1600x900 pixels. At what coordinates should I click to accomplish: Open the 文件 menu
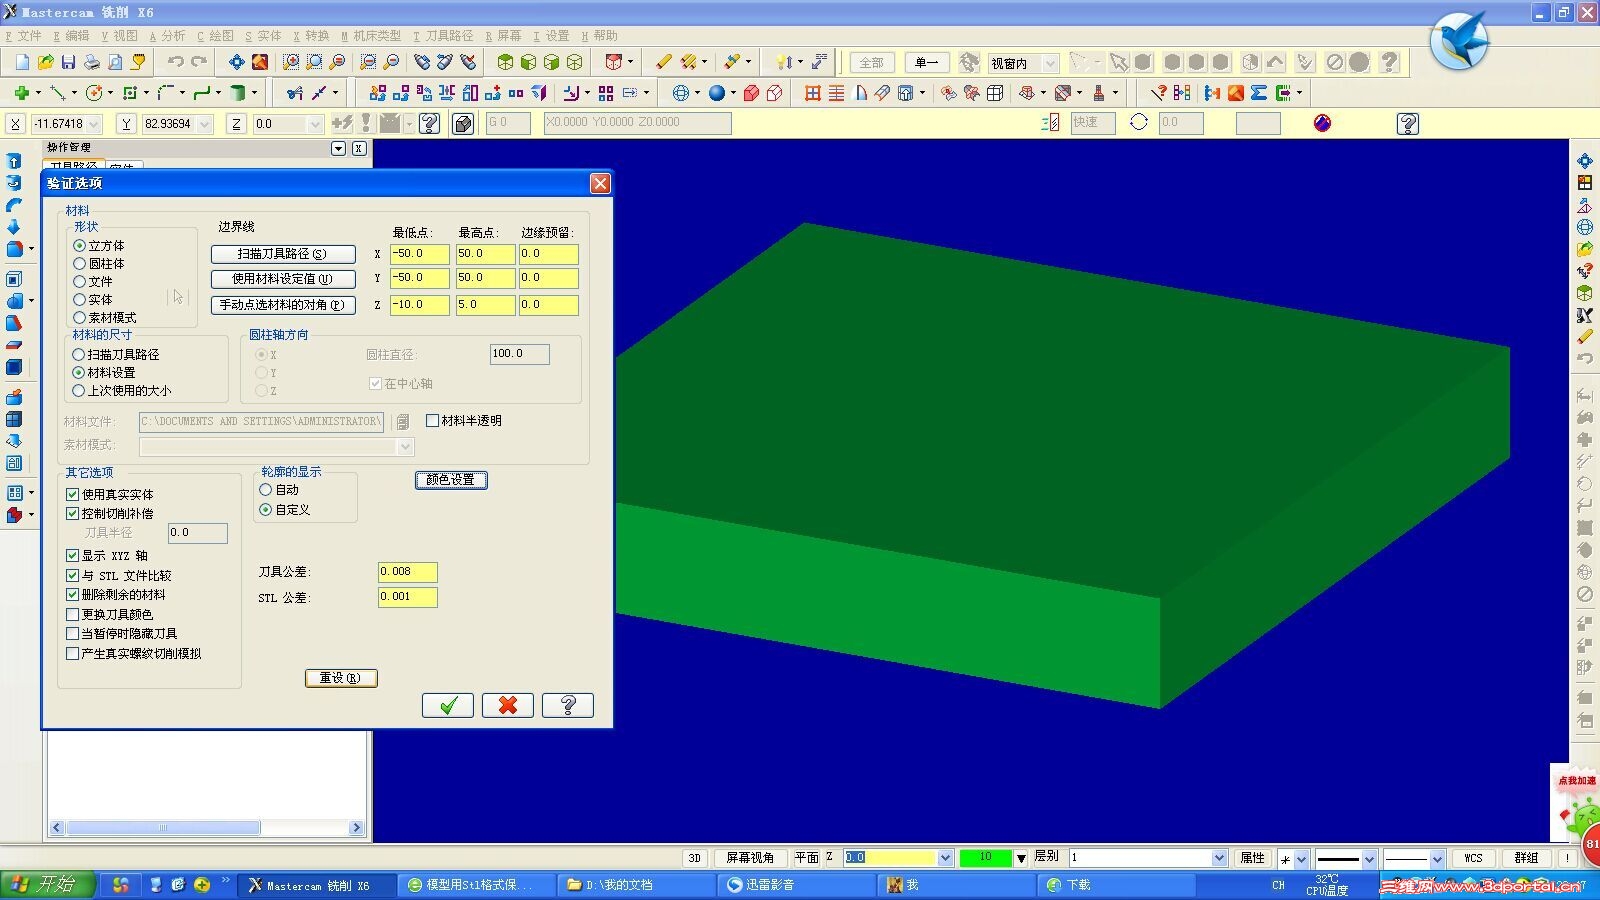tap(23, 36)
